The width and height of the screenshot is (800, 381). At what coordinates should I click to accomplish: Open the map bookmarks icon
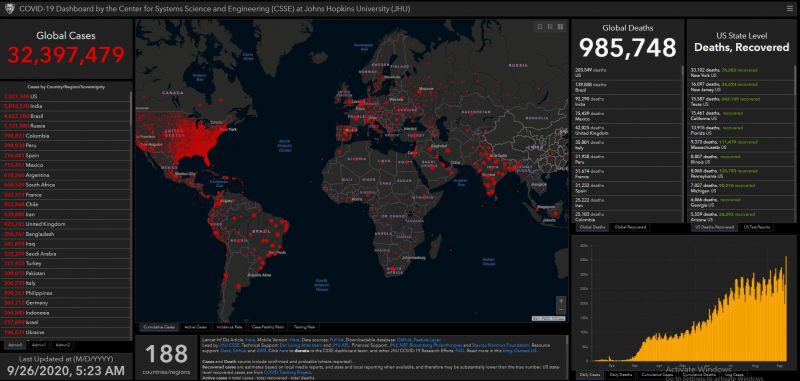tap(540, 27)
